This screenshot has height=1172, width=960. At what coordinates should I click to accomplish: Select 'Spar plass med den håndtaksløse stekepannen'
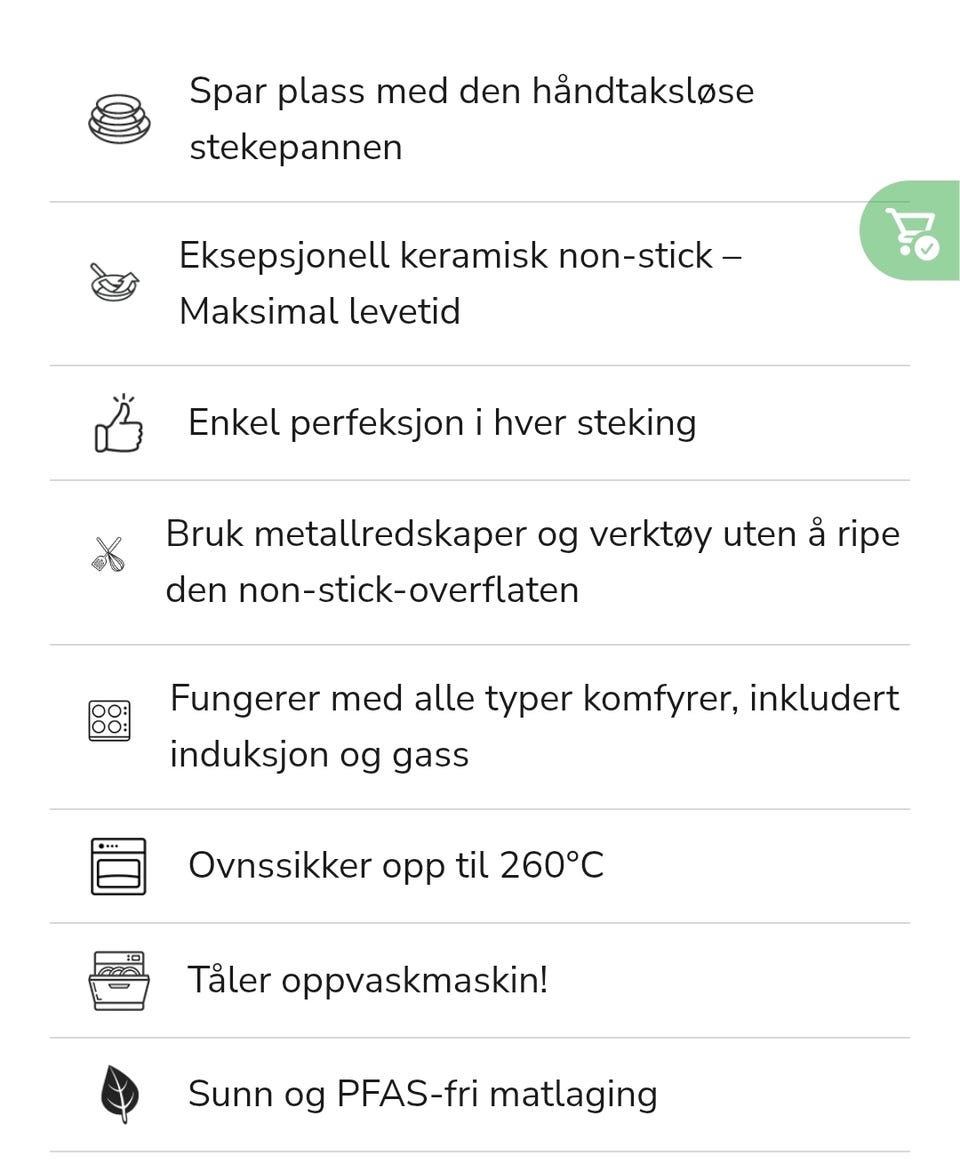472,119
